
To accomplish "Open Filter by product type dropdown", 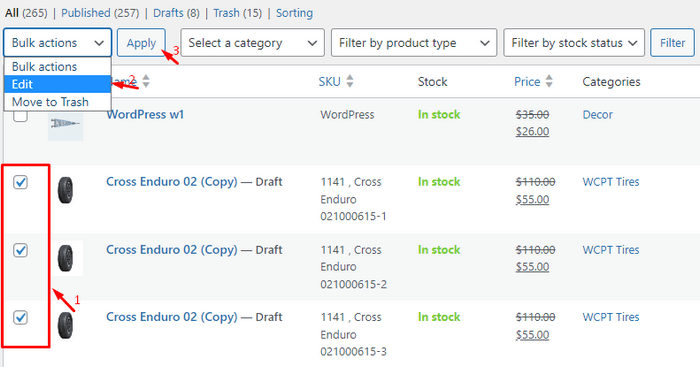I will click(414, 43).
